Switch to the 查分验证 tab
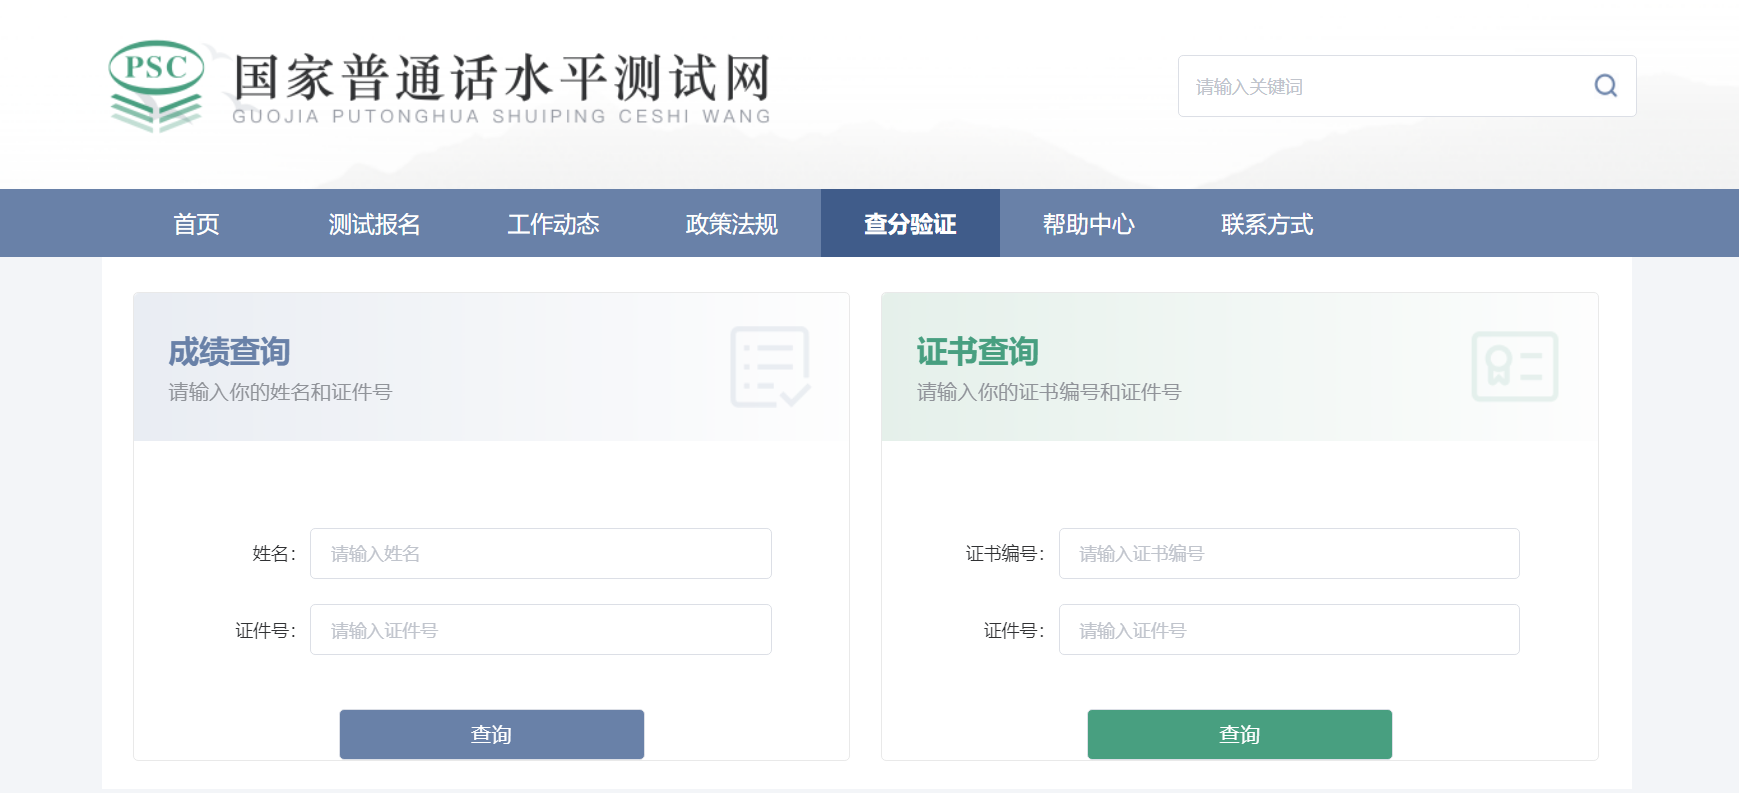 tap(910, 224)
